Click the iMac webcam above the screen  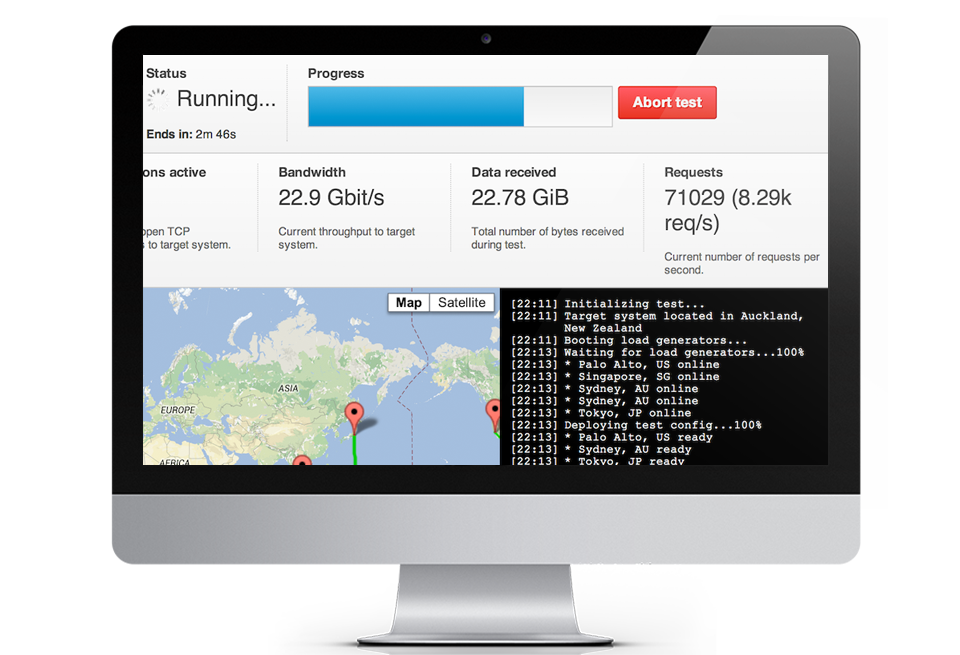486,39
